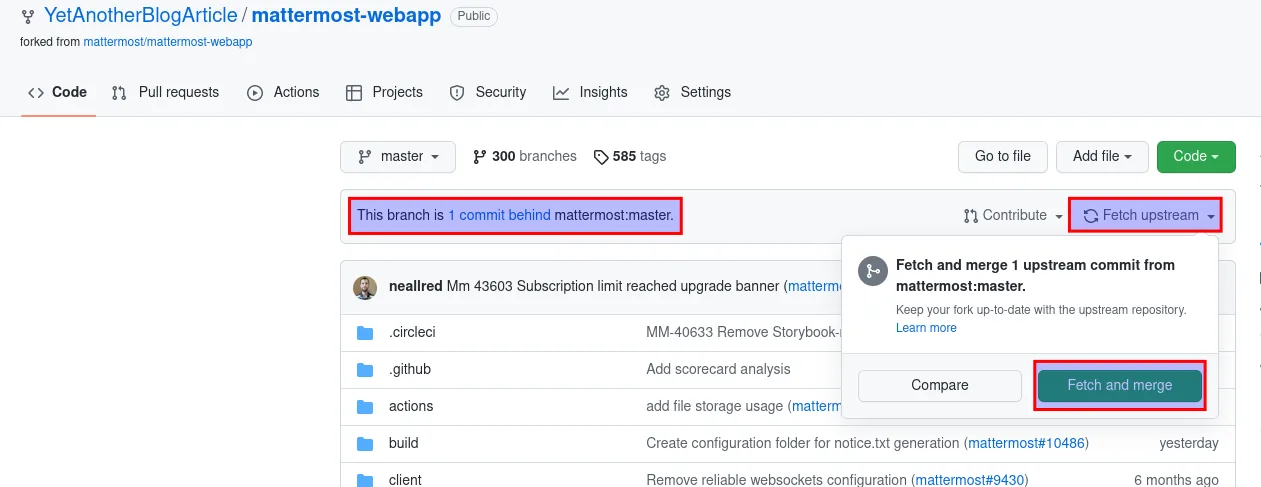This screenshot has height=487, width=1261.
Task: Open the actions folder
Action: (x=411, y=406)
